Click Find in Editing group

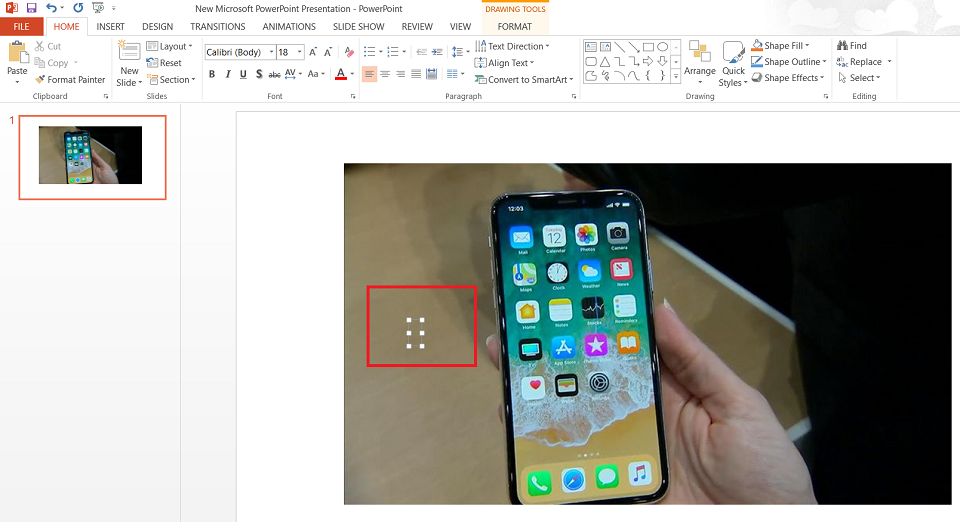point(852,46)
